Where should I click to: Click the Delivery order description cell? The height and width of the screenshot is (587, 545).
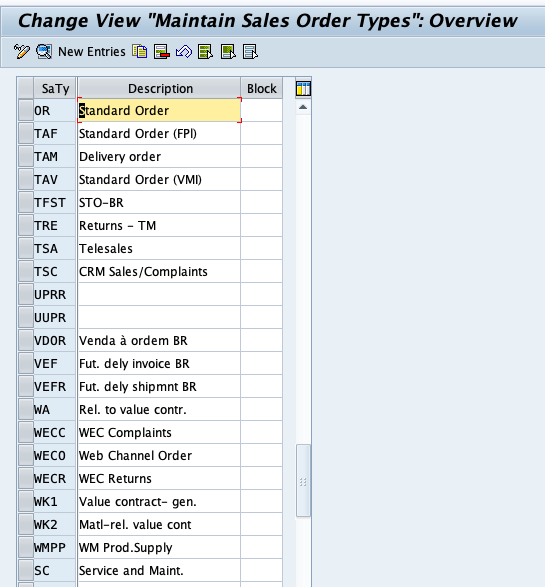159,156
